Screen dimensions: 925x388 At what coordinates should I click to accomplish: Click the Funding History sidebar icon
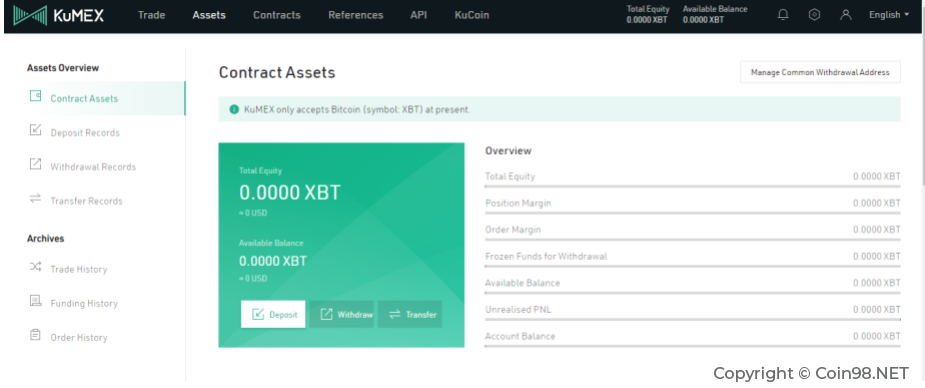point(35,301)
